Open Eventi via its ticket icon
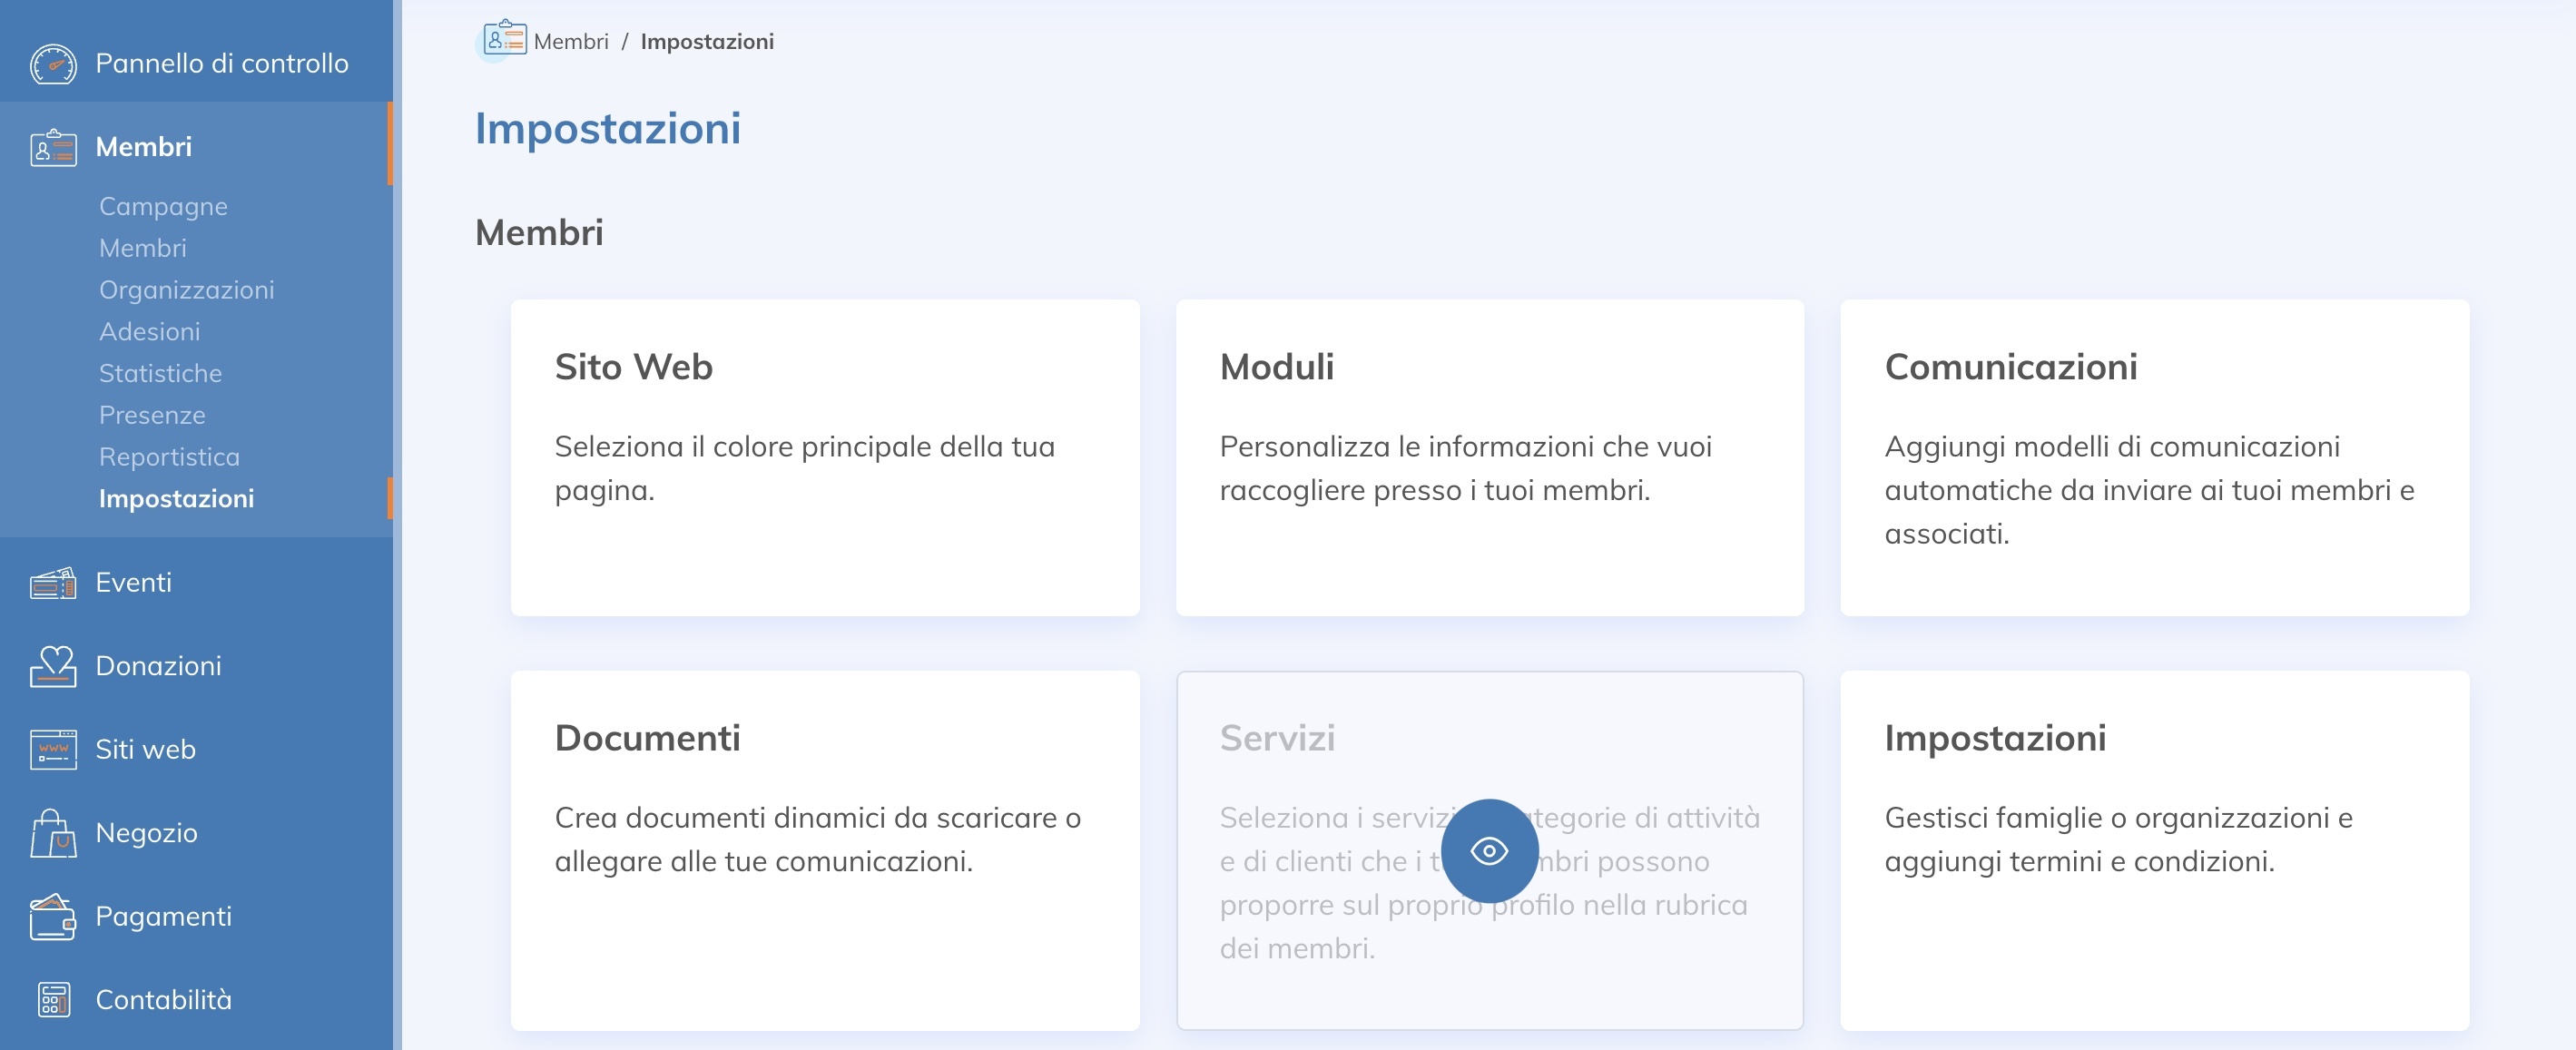Screen dimensions: 2576x1050 click(53, 583)
